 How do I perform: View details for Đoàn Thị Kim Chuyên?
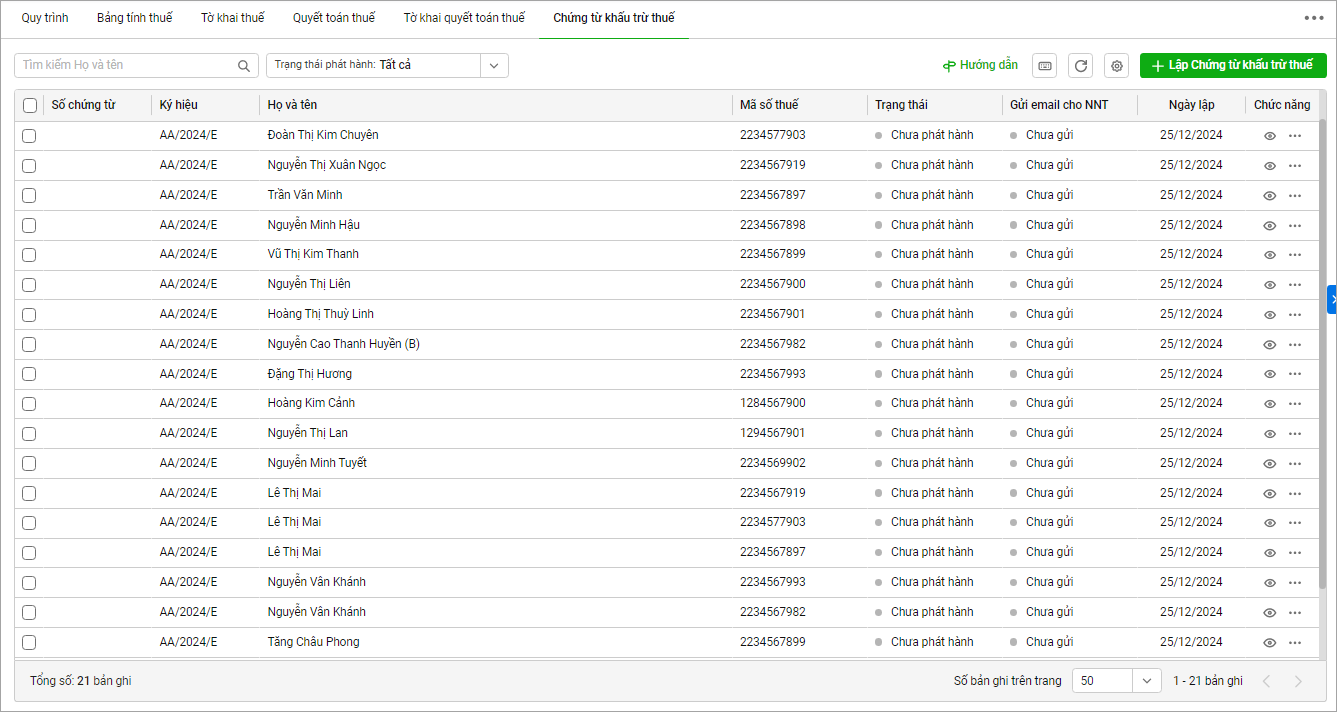[x=1270, y=136]
